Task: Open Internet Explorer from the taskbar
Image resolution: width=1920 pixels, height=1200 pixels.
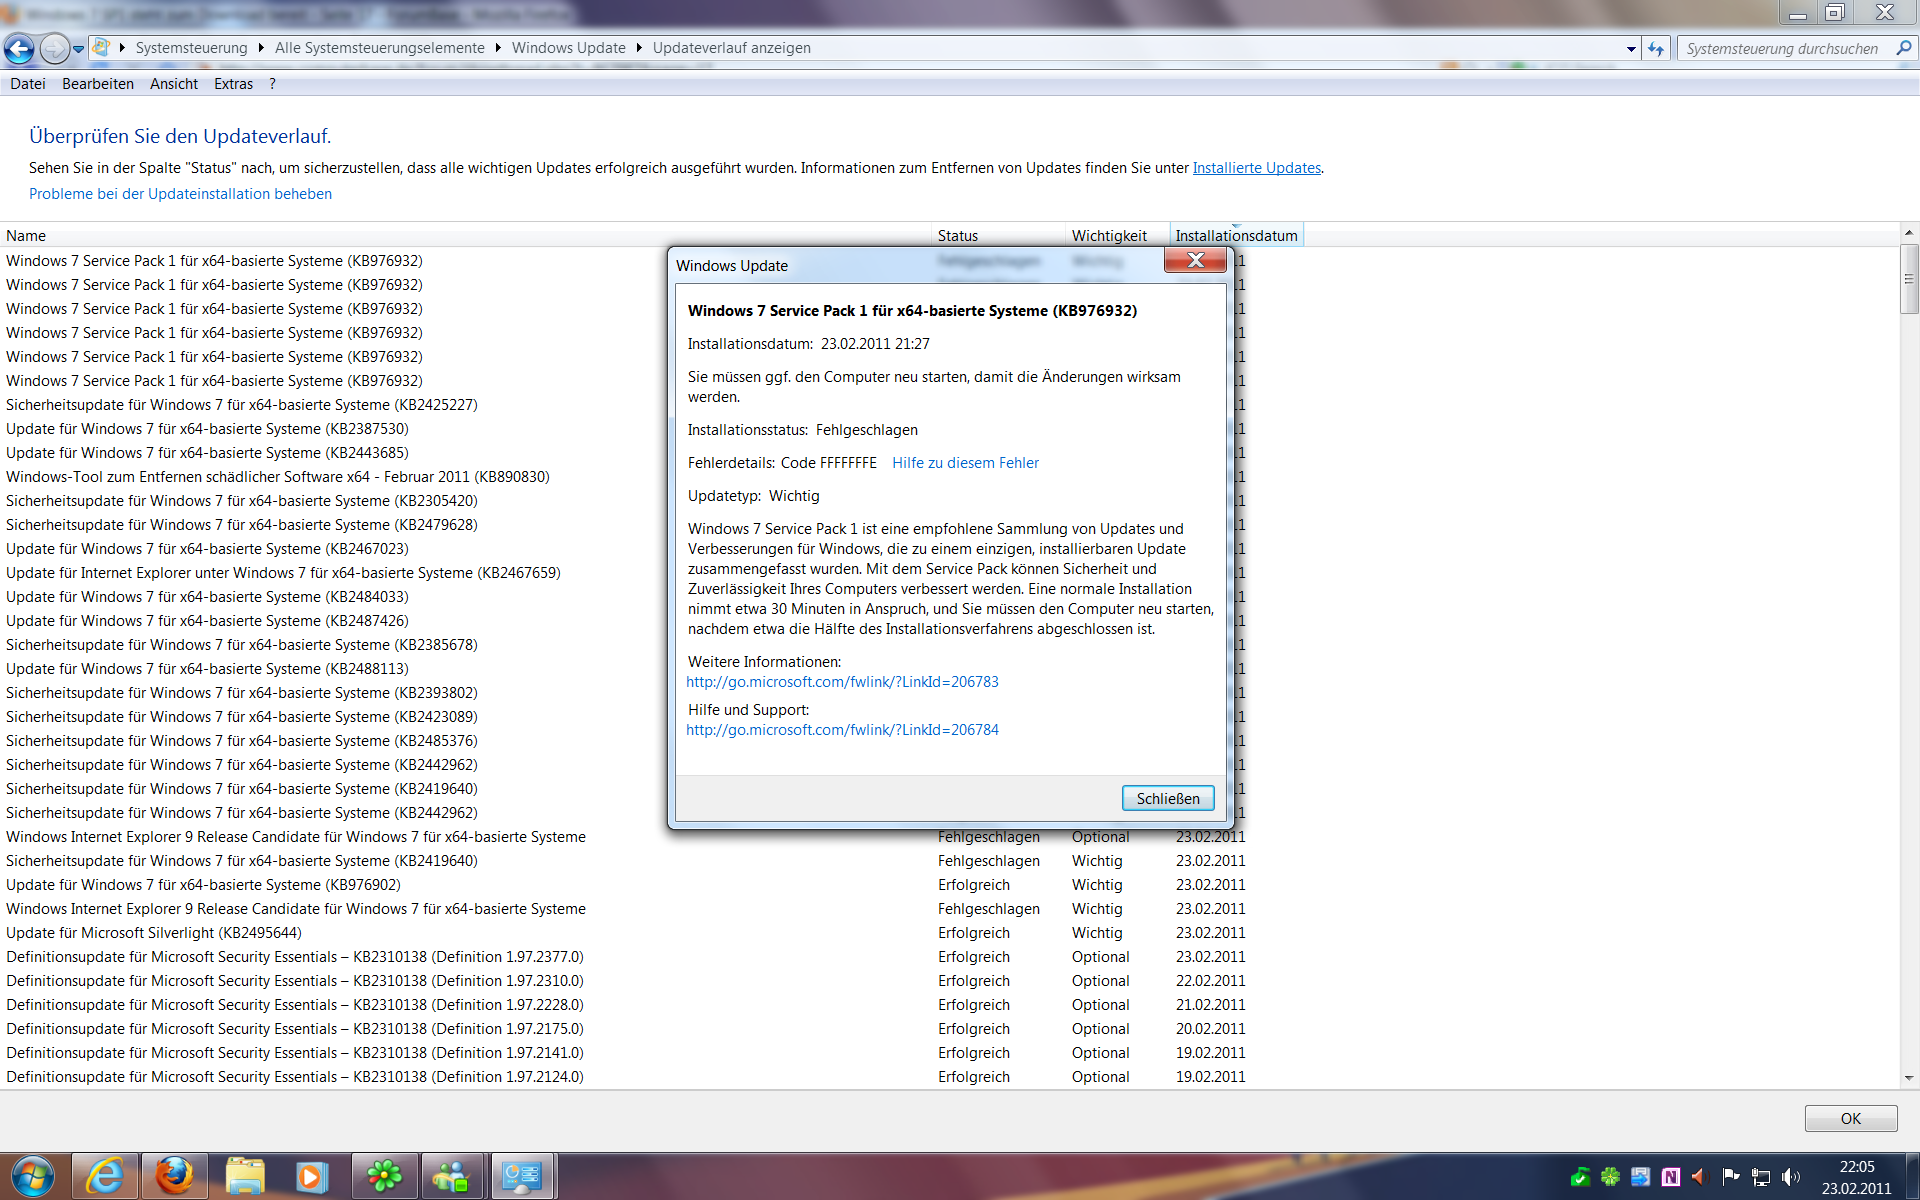Action: (x=104, y=1176)
